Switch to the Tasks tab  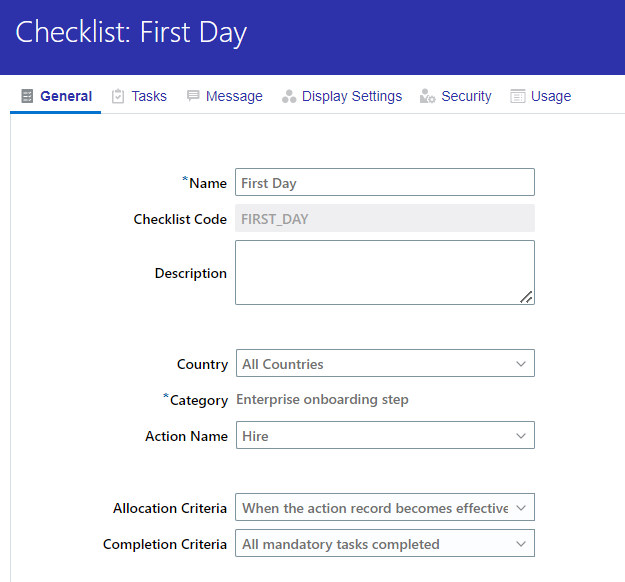point(149,96)
